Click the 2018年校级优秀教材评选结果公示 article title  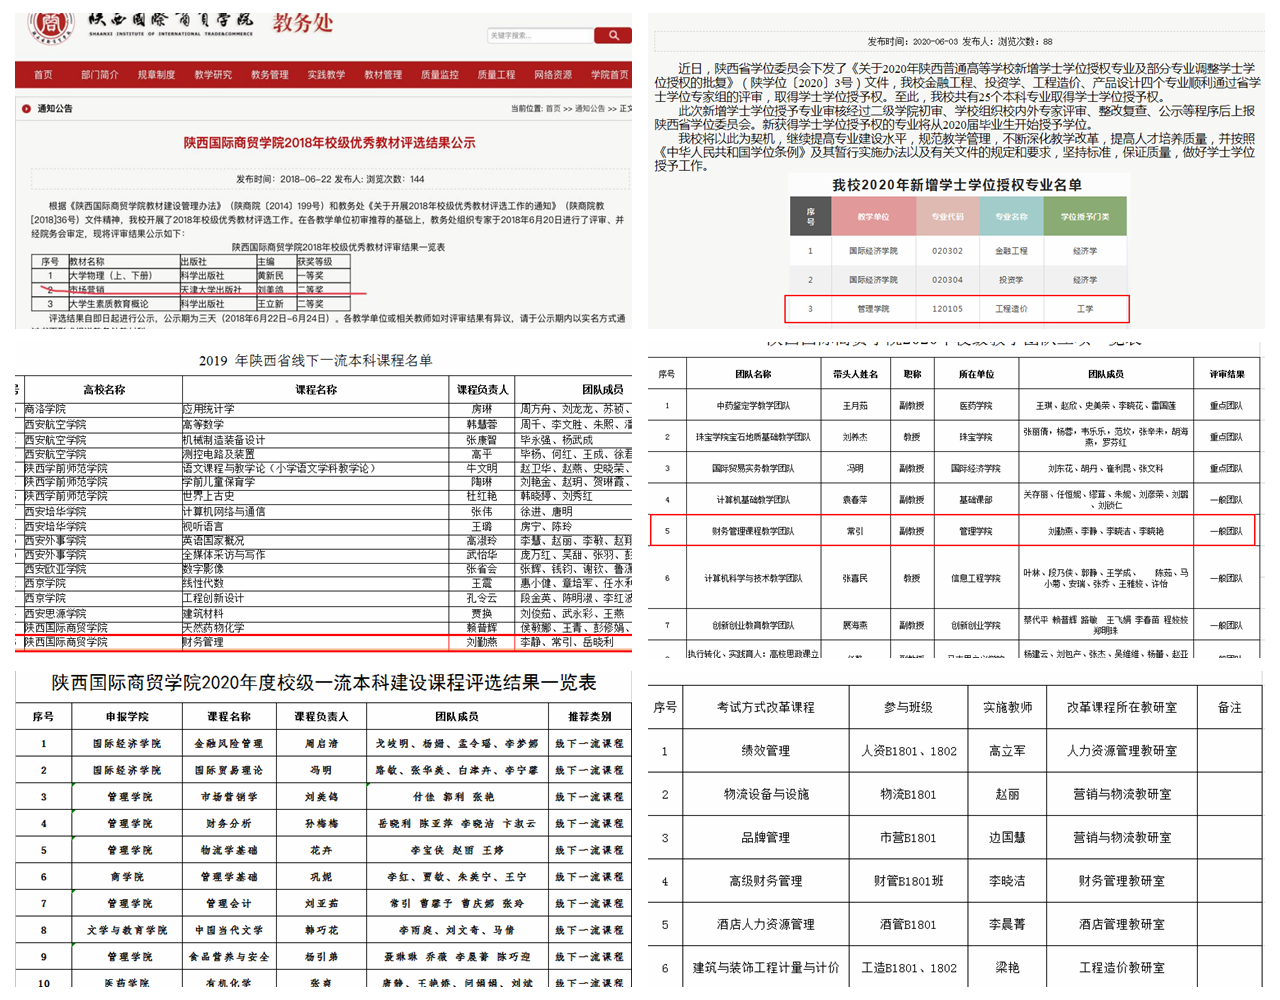[329, 143]
